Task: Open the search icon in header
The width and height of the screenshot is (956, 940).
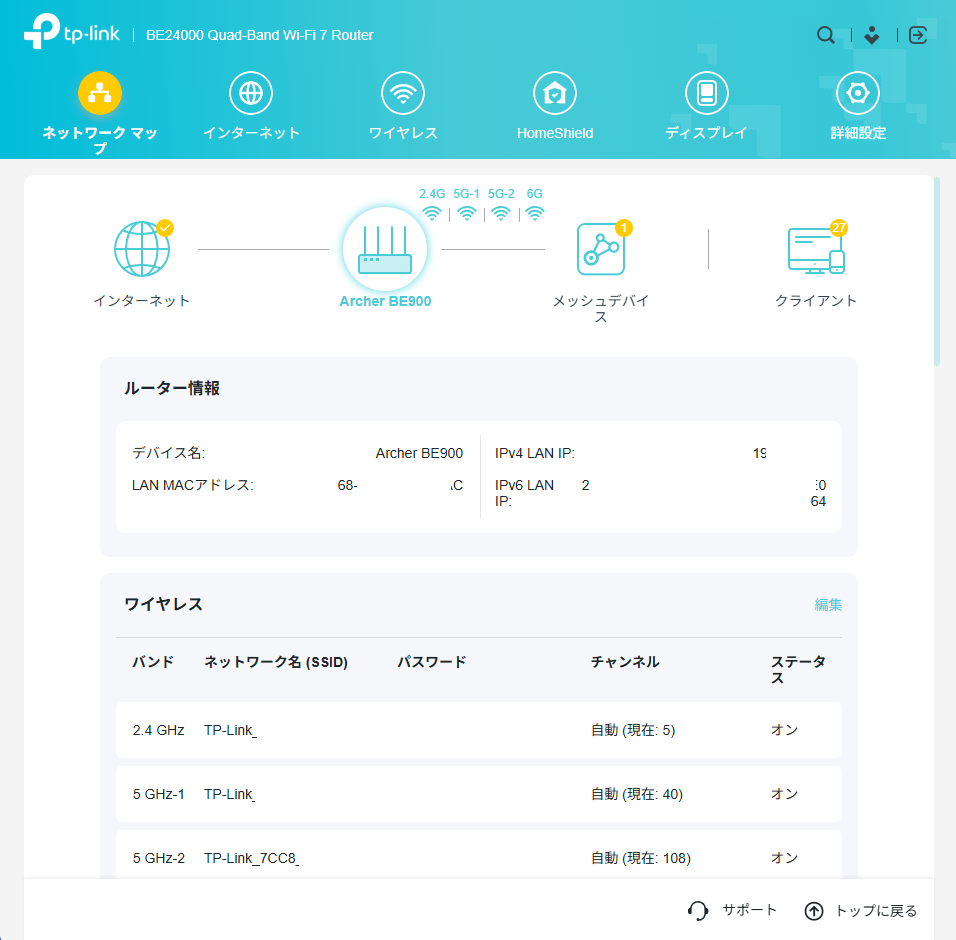Action: [x=826, y=35]
